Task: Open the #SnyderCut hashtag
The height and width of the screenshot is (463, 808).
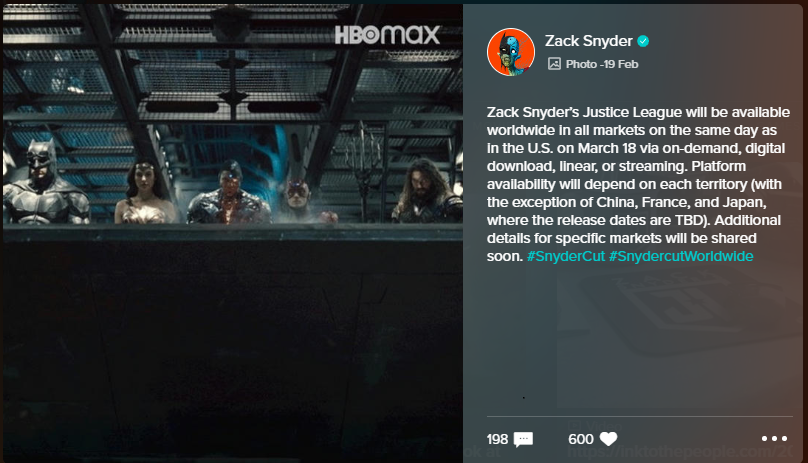Action: (x=566, y=256)
